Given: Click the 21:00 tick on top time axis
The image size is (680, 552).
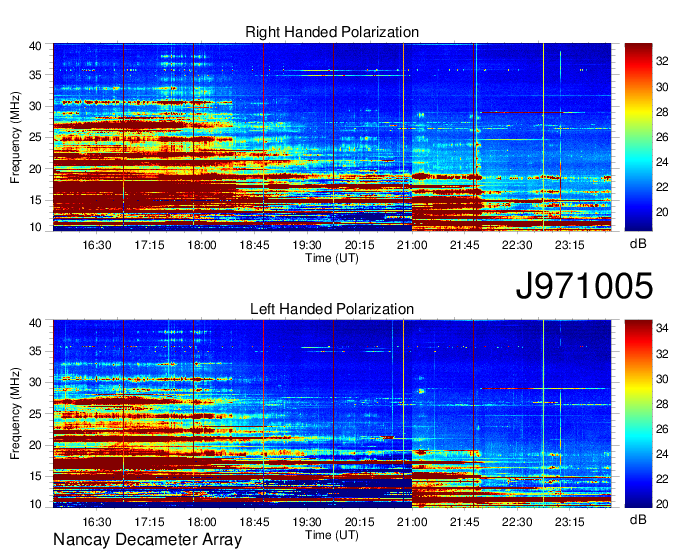Looking at the screenshot, I should tap(412, 245).
